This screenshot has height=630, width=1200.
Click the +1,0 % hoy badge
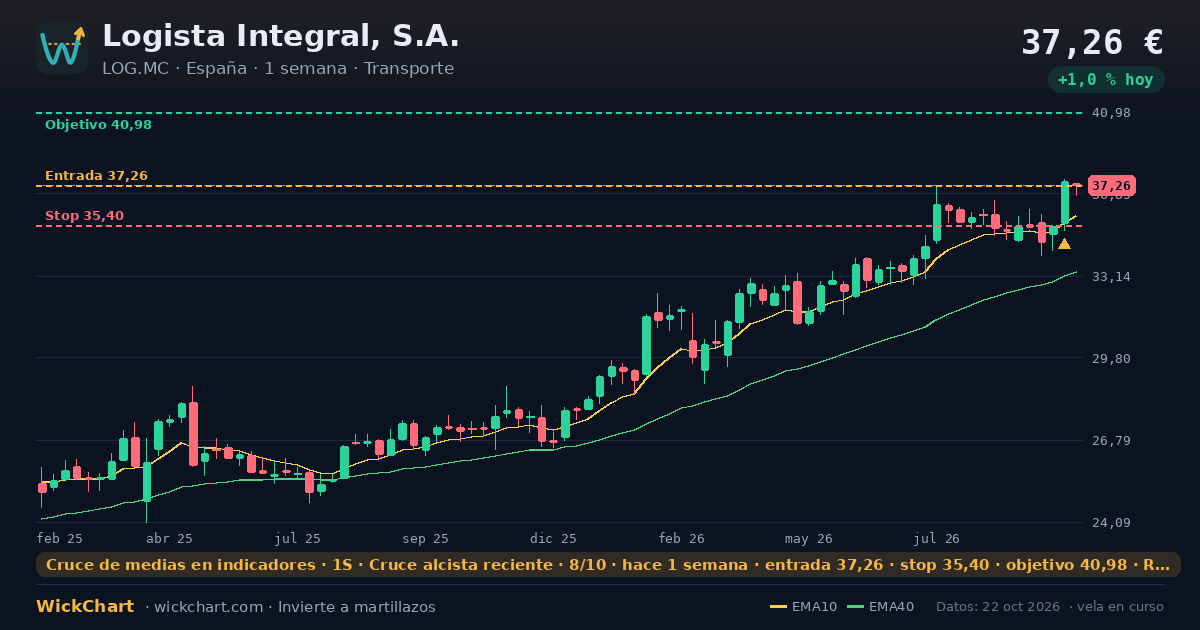click(x=1105, y=80)
